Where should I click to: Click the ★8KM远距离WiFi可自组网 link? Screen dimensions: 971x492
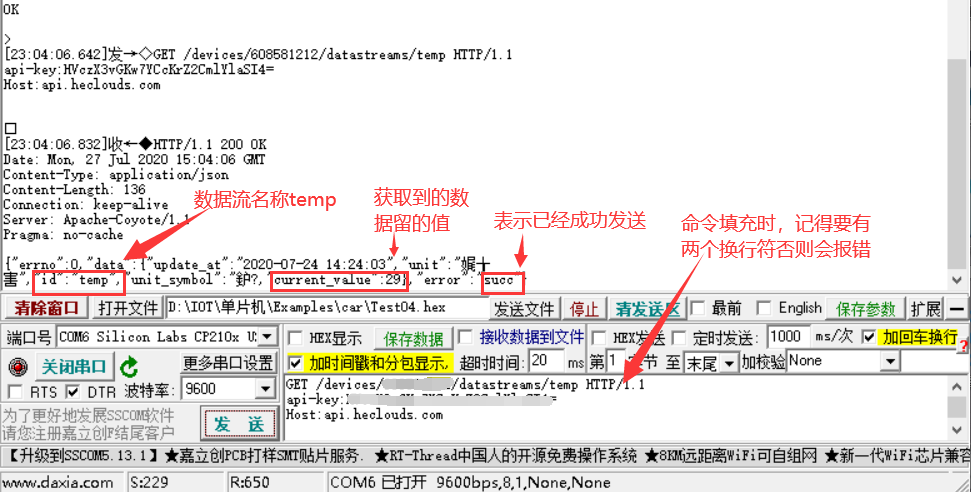pyautogui.click(x=731, y=457)
